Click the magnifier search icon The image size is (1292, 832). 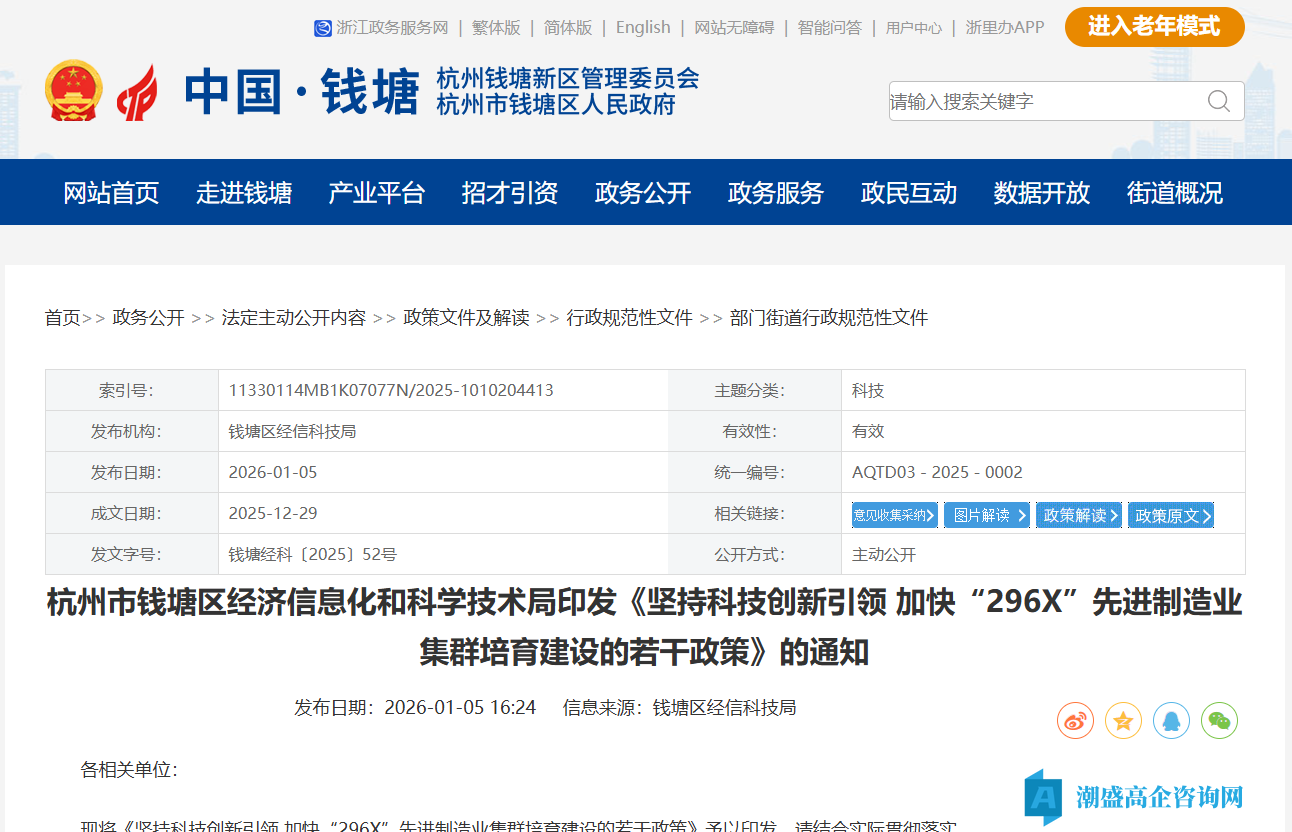(x=1219, y=101)
